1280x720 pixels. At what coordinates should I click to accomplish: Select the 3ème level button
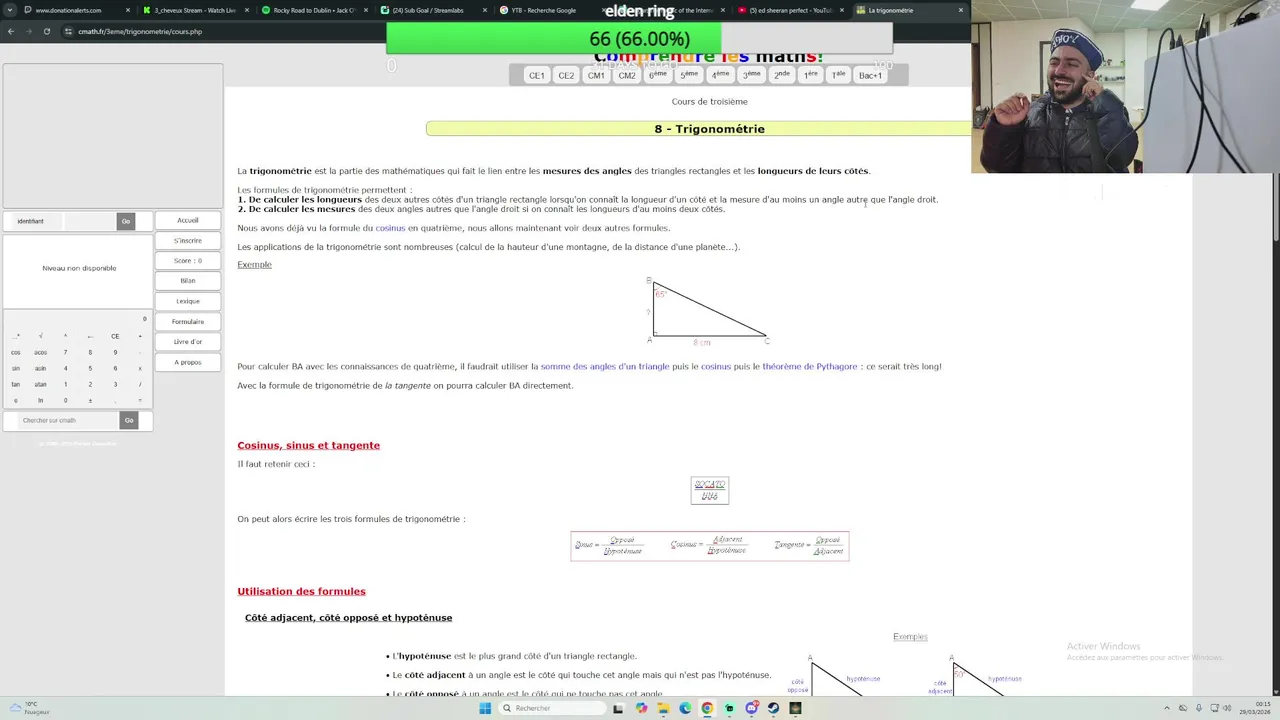pyautogui.click(x=751, y=75)
